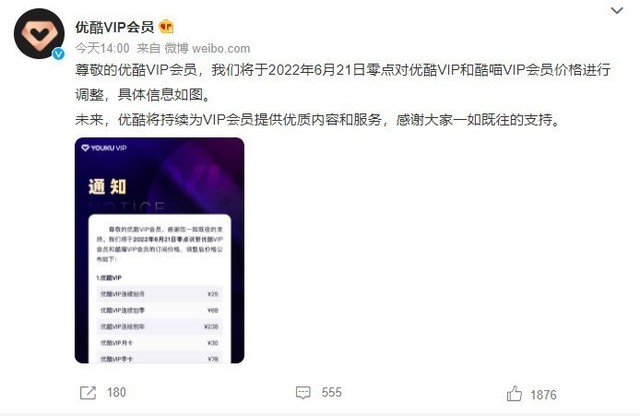Open the 180 reposts count
640x416 pixels.
pos(116,392)
